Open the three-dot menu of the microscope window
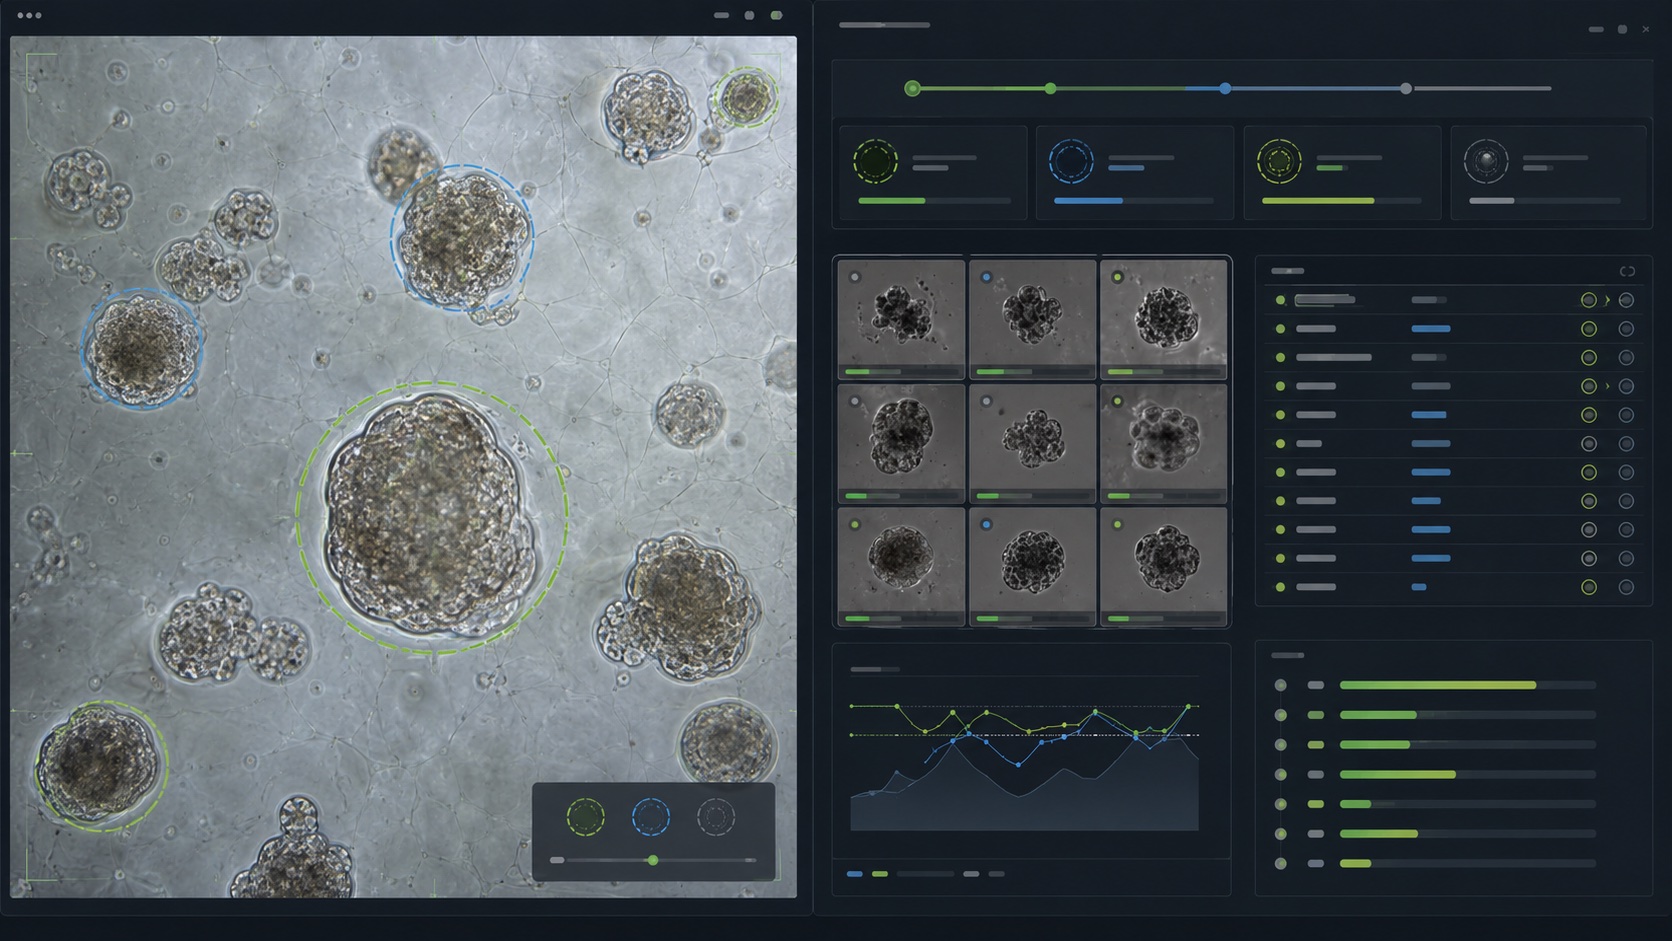 coord(29,15)
